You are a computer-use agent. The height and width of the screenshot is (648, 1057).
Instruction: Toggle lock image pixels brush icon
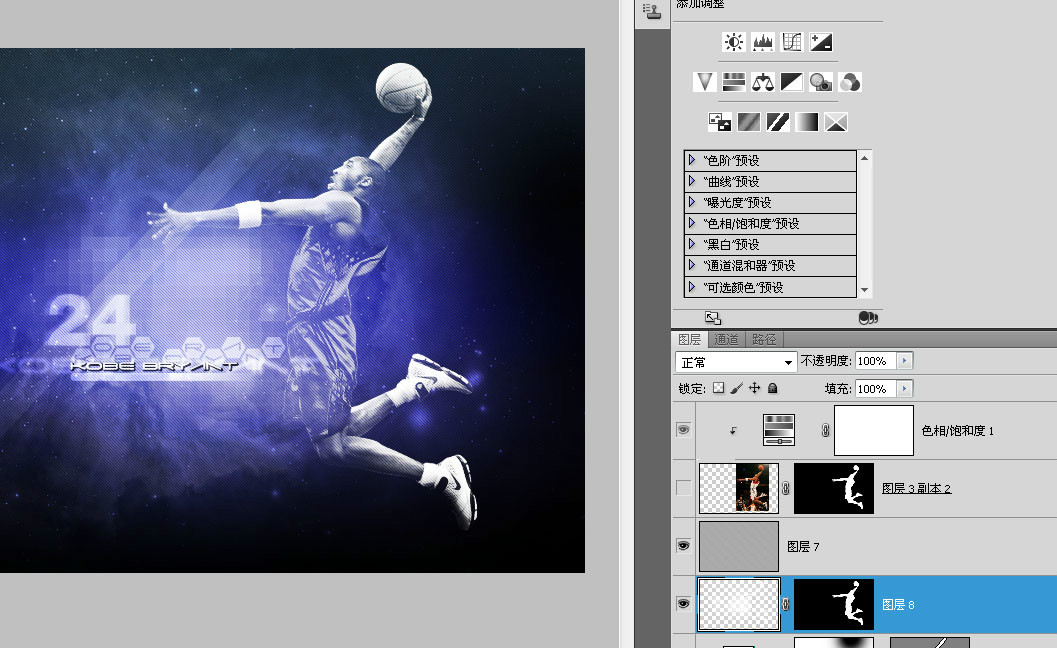737,388
